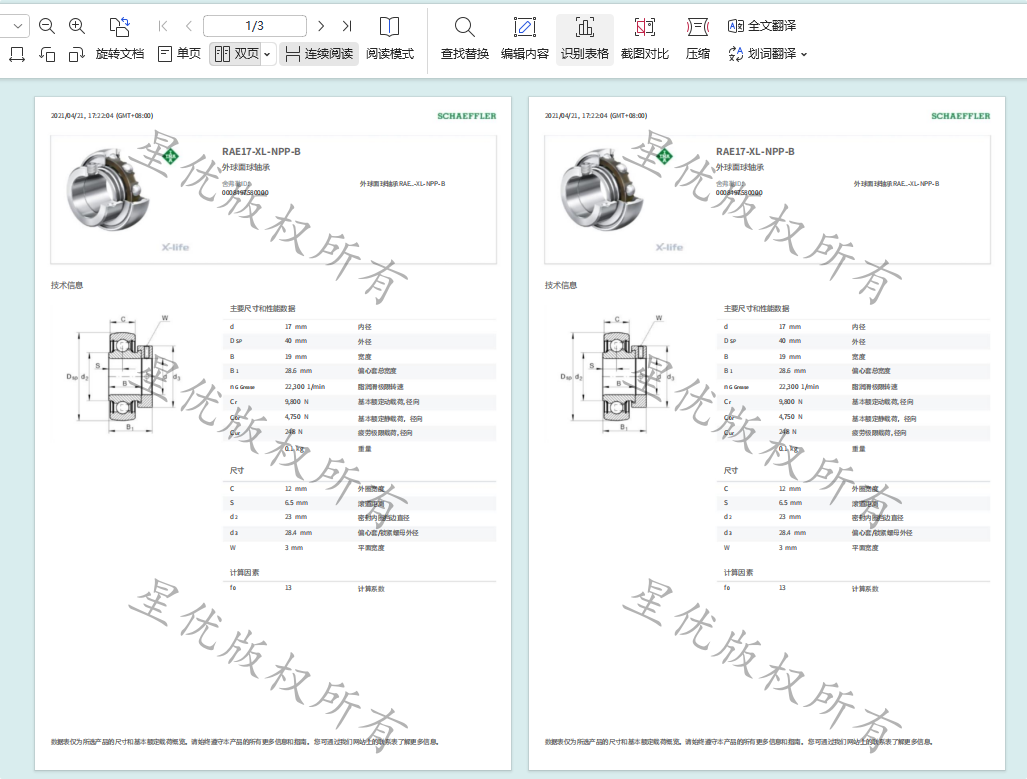
Task: Open 阅读模式 reading mode
Action: click(x=390, y=38)
